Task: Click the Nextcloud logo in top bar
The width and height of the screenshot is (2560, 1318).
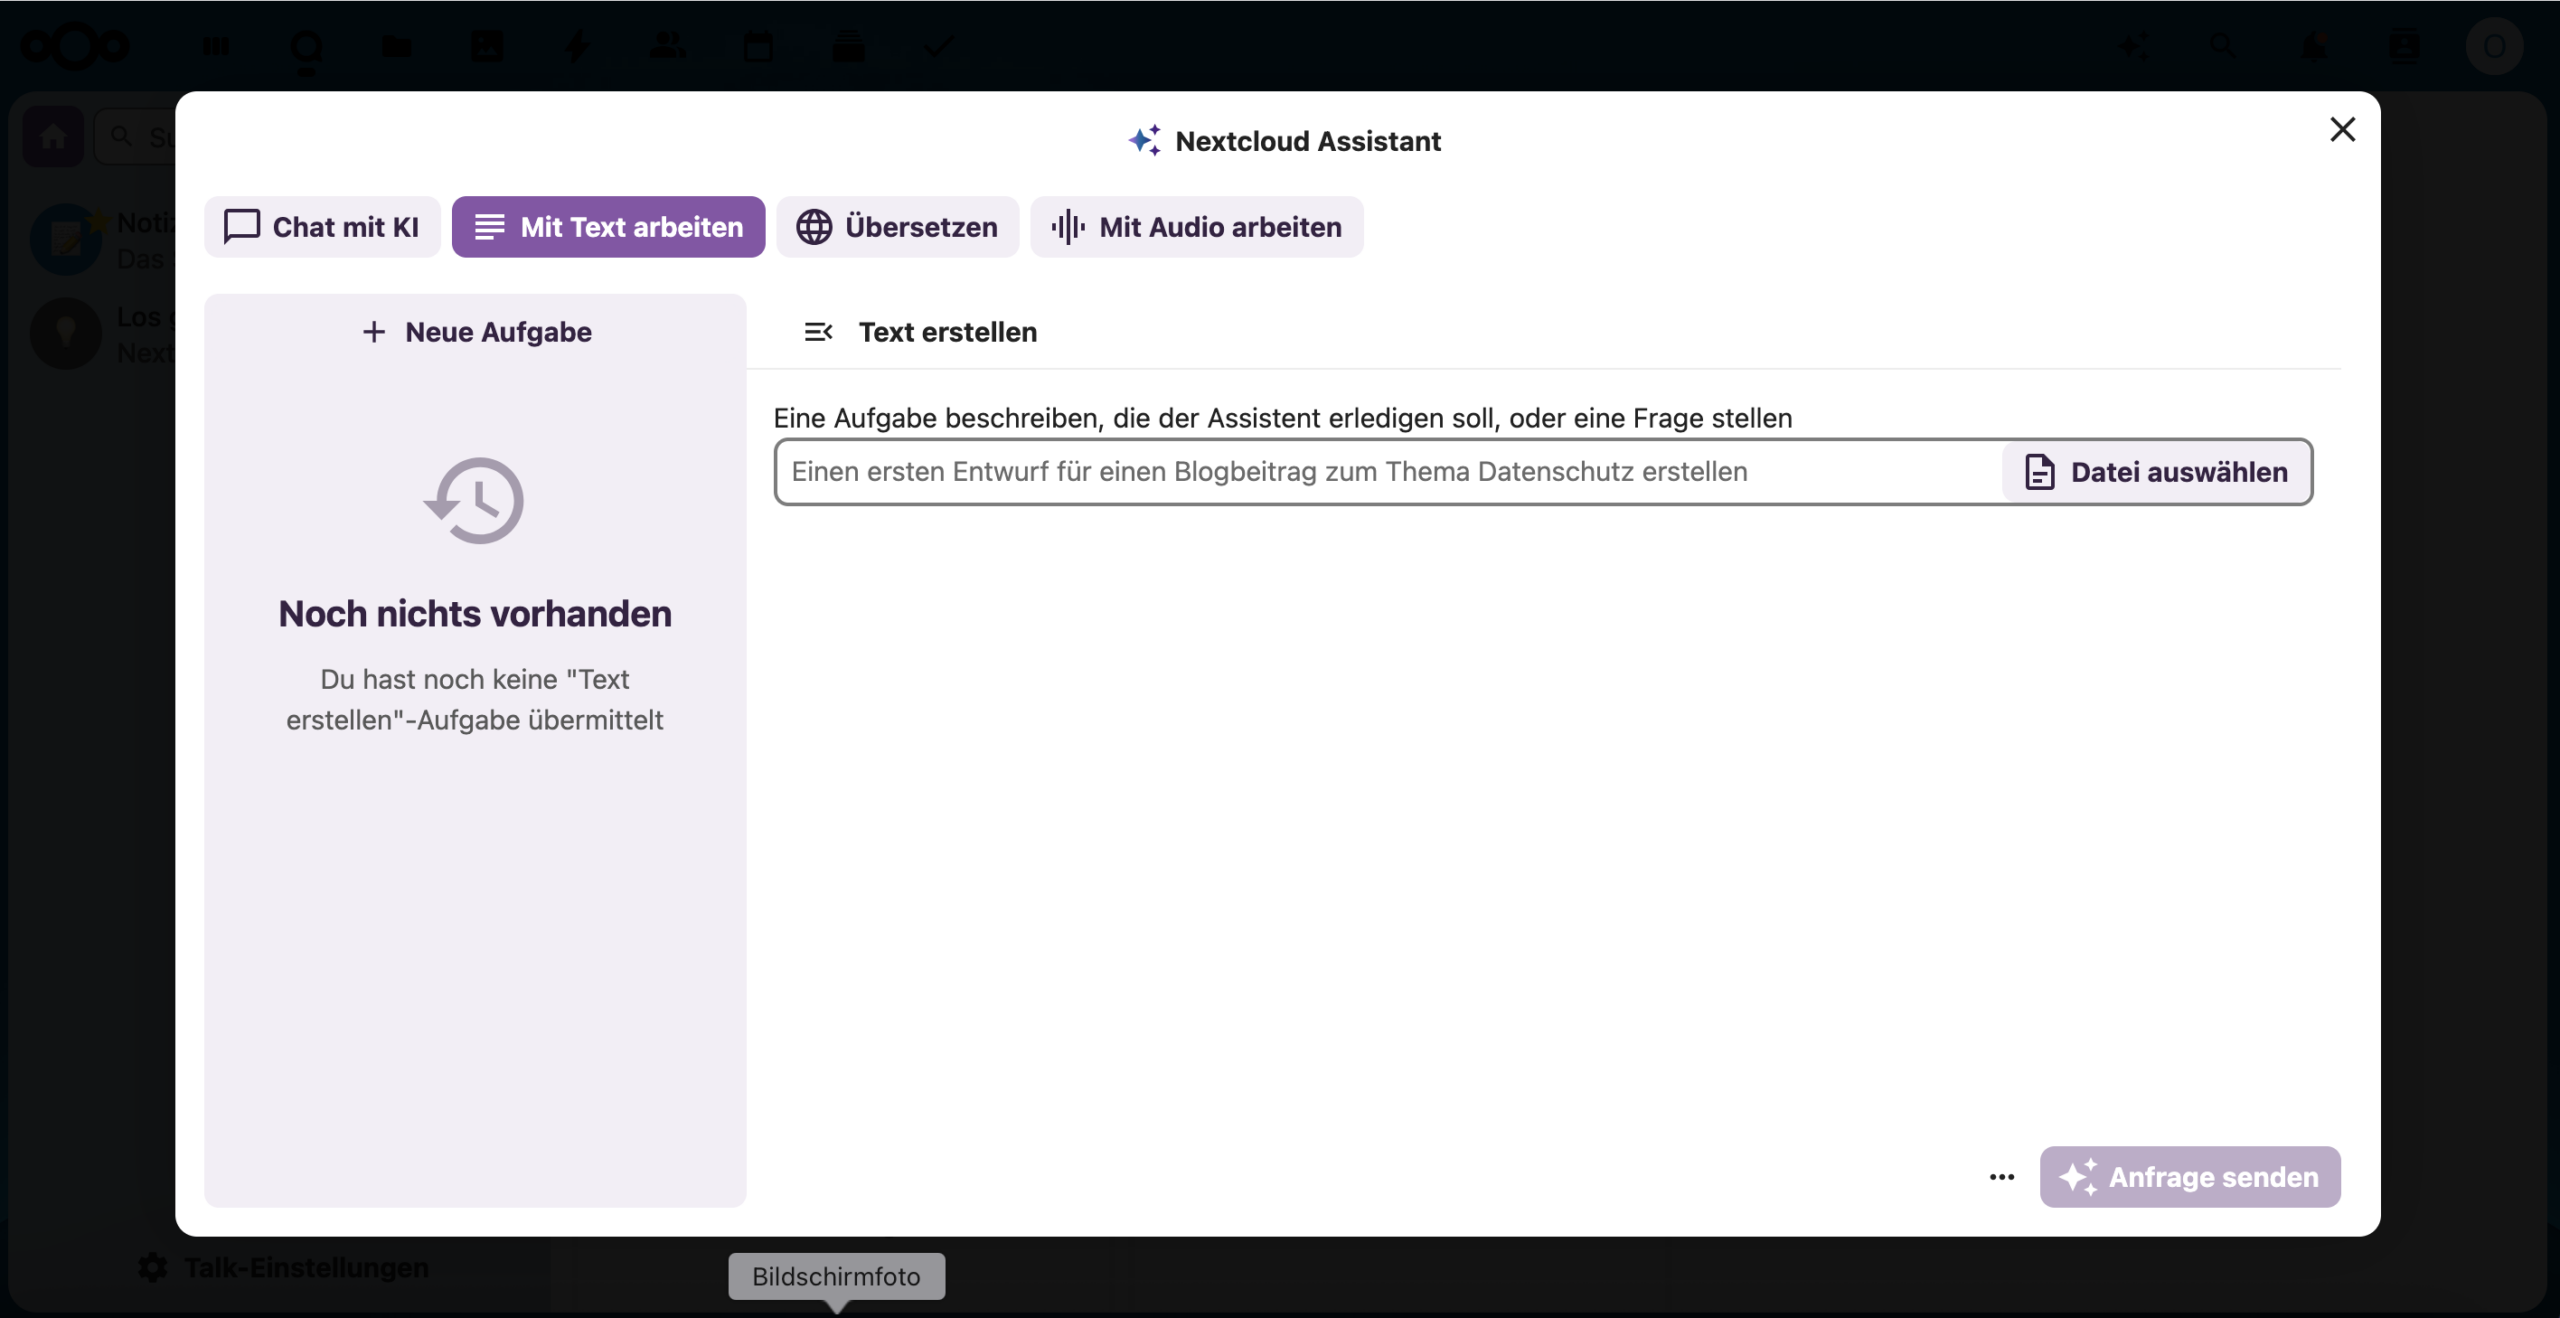Action: [75, 46]
